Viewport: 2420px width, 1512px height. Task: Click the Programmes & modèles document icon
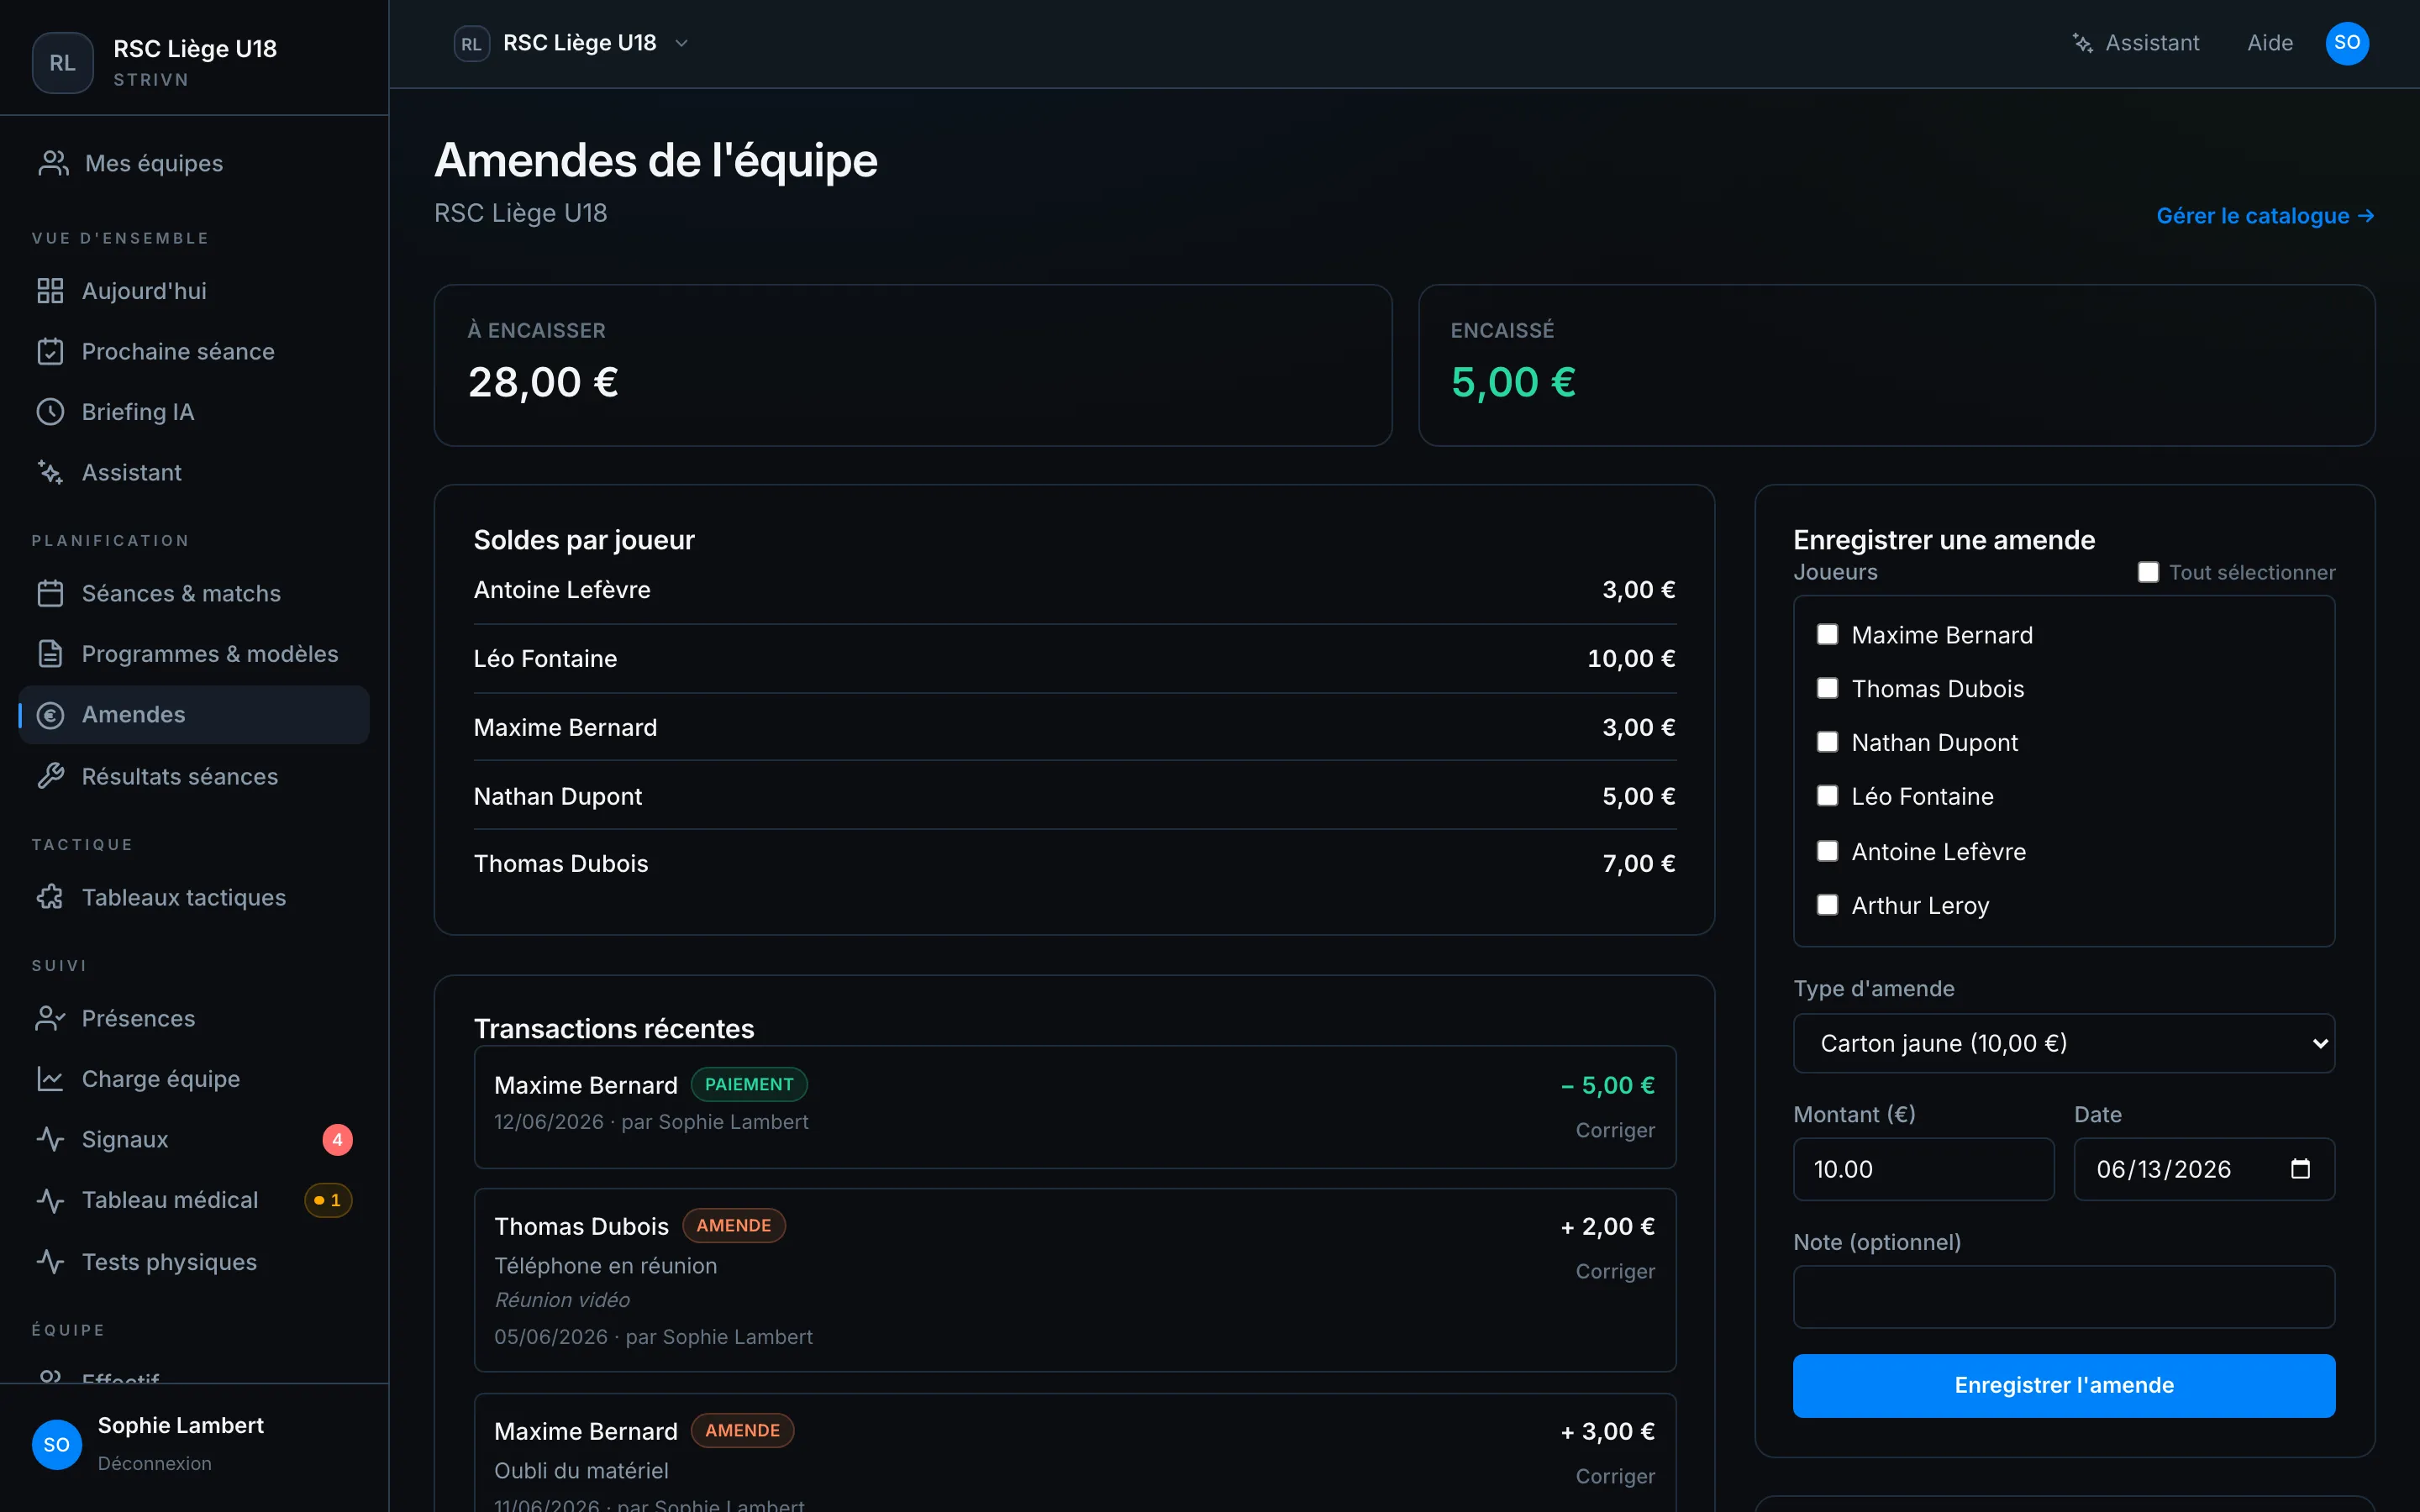point(50,654)
